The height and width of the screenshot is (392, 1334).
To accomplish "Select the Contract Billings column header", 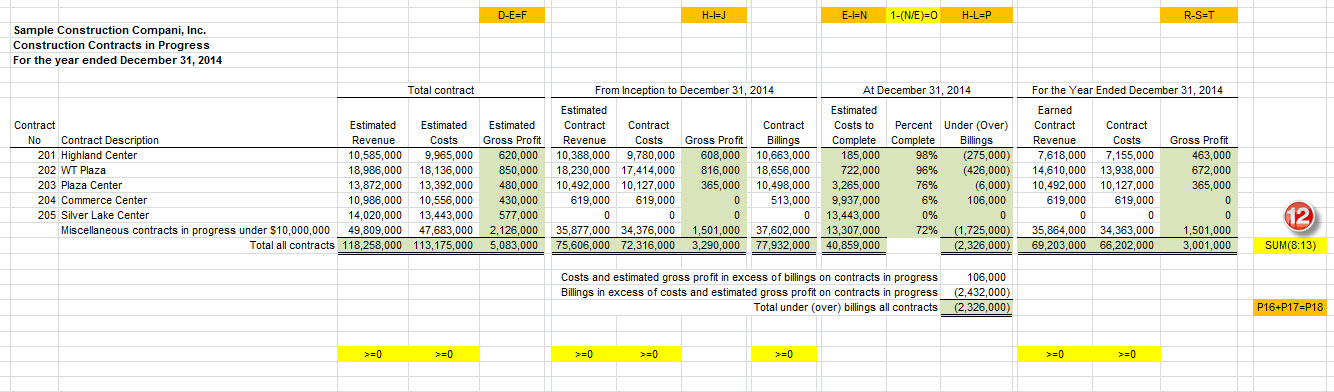I will (x=783, y=133).
